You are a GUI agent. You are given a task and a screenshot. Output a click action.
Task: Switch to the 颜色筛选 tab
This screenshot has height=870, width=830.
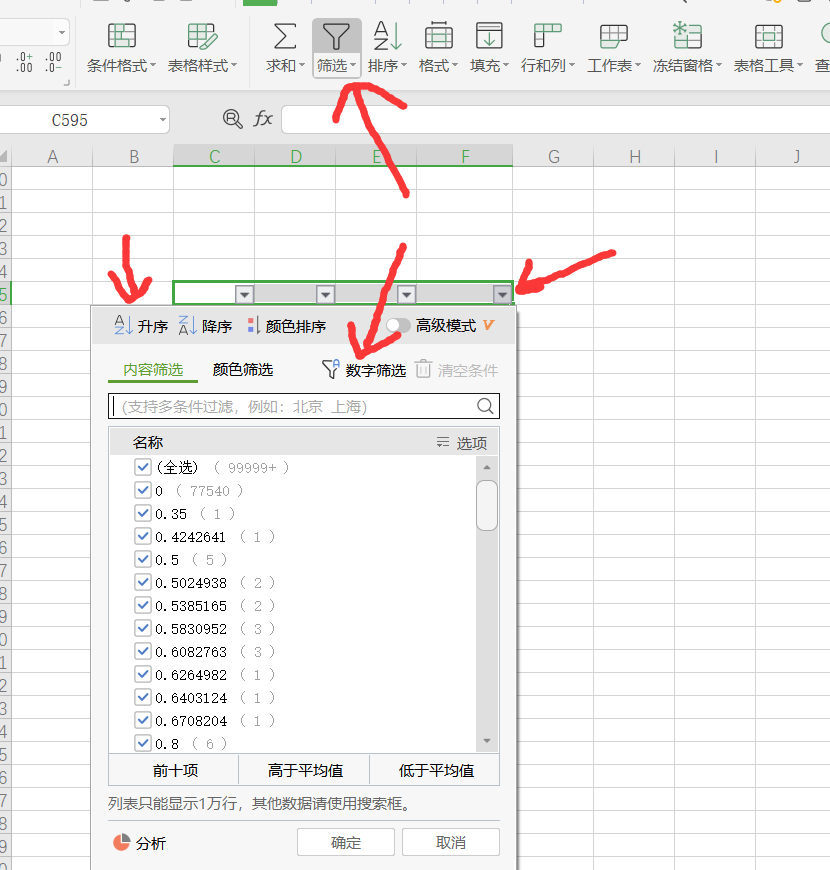(243, 370)
